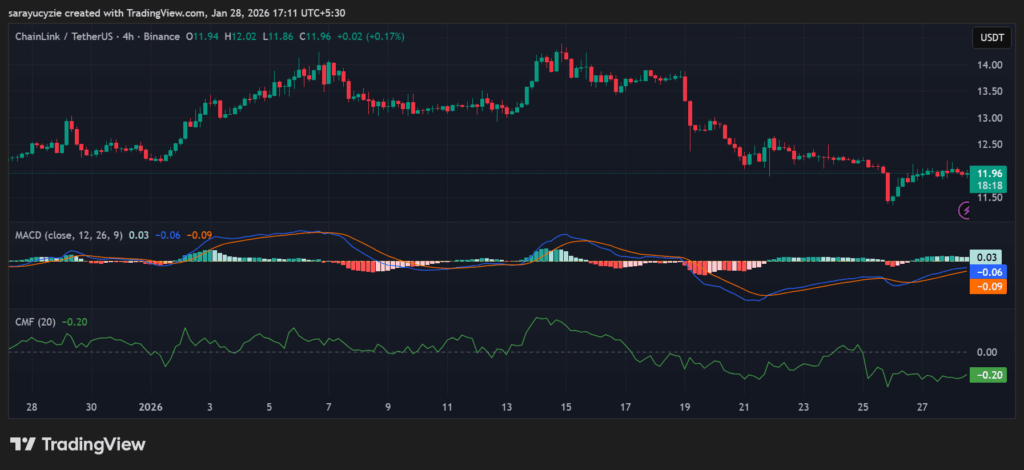This screenshot has height=470, width=1024.
Task: Click the purple lightning event icon
Action: click(965, 210)
